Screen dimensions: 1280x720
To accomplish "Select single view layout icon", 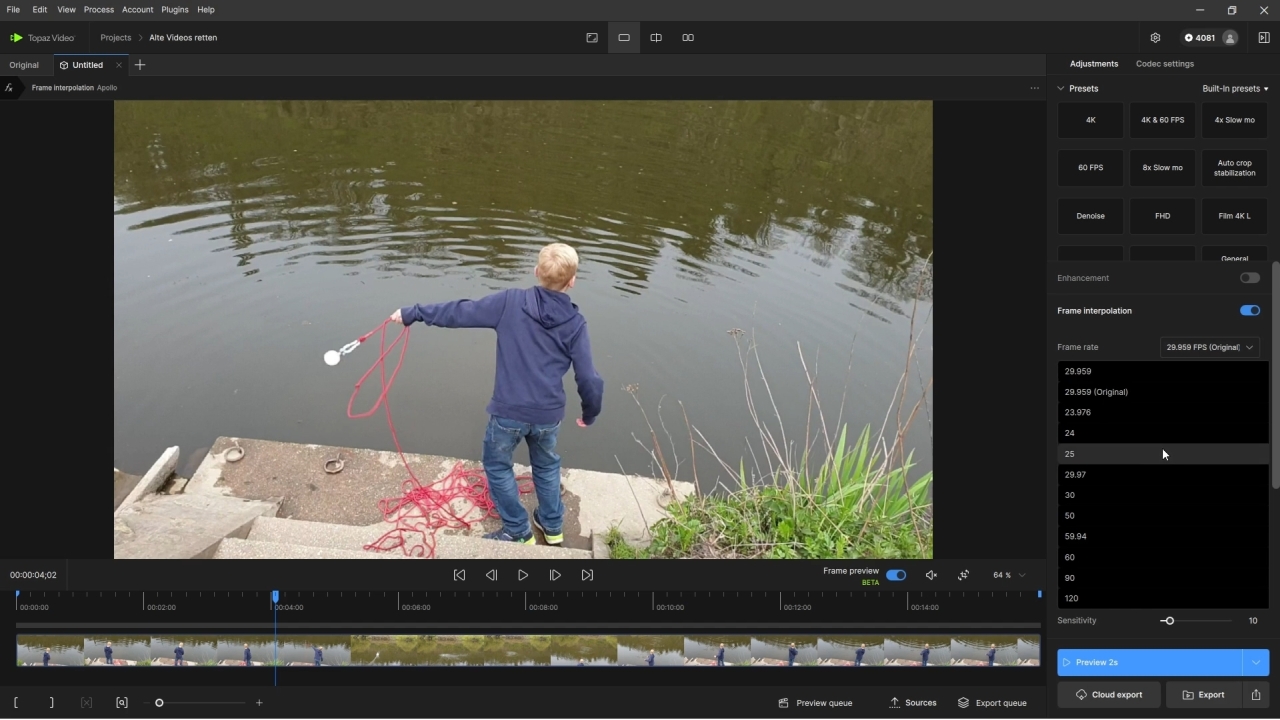I will (624, 38).
